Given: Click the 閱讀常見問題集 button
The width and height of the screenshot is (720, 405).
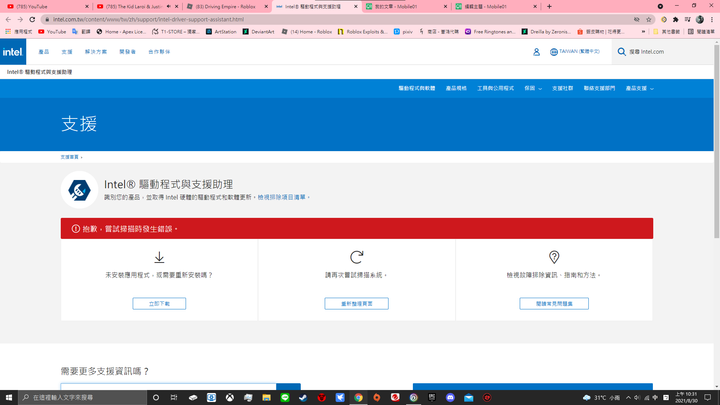Looking at the screenshot, I should coord(554,304).
